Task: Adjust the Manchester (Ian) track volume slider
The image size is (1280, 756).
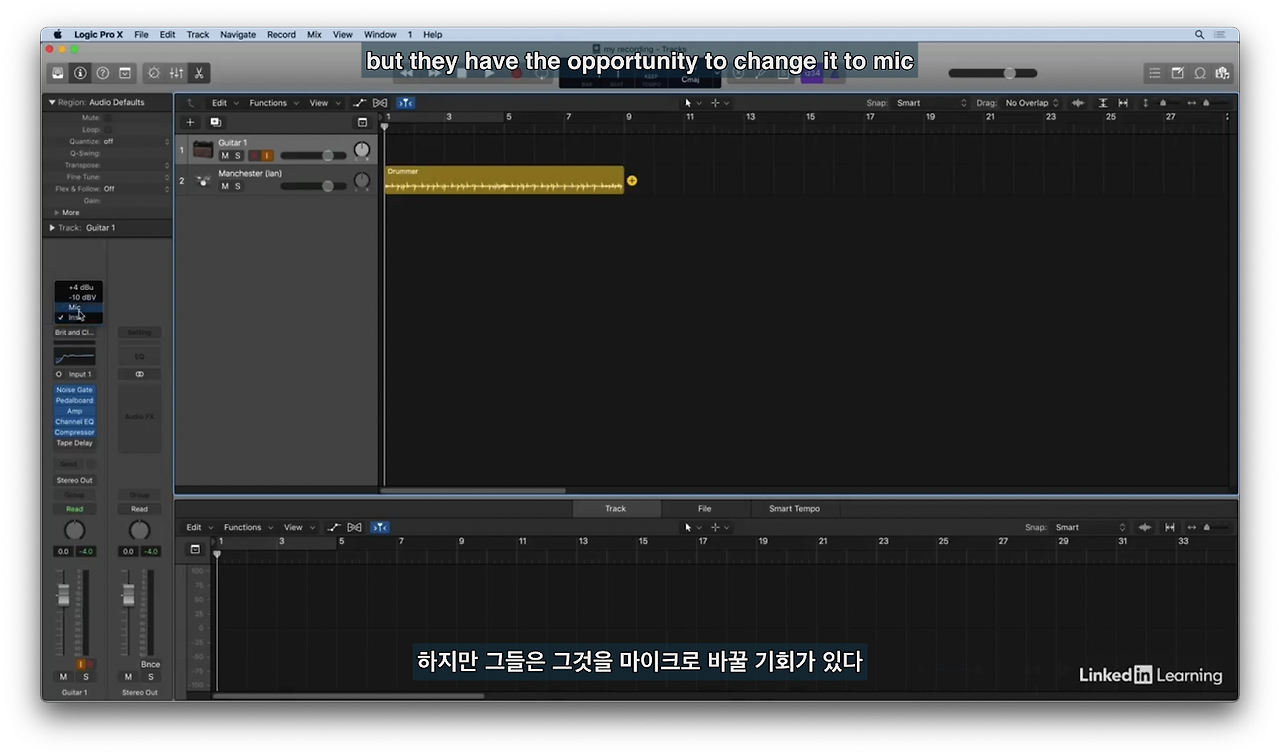Action: click(313, 186)
